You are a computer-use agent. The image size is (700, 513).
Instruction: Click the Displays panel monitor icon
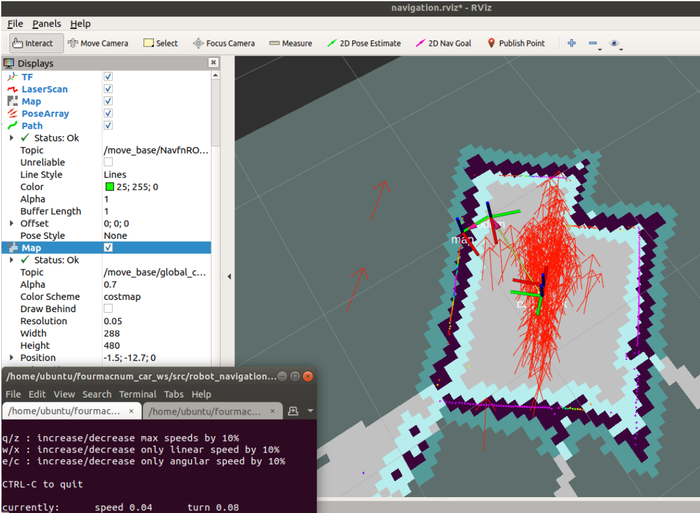[x=8, y=63]
